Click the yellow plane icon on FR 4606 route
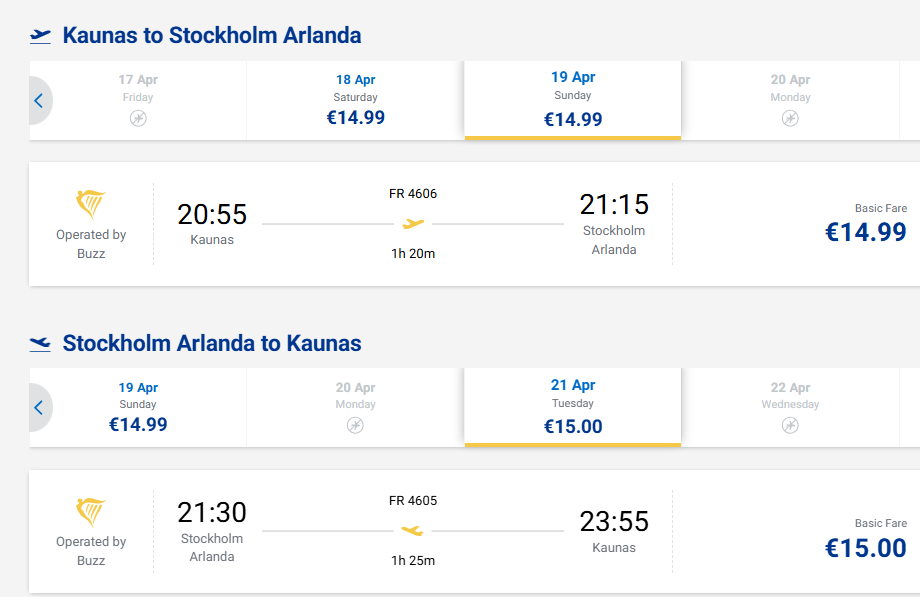920x597 pixels. tap(413, 223)
